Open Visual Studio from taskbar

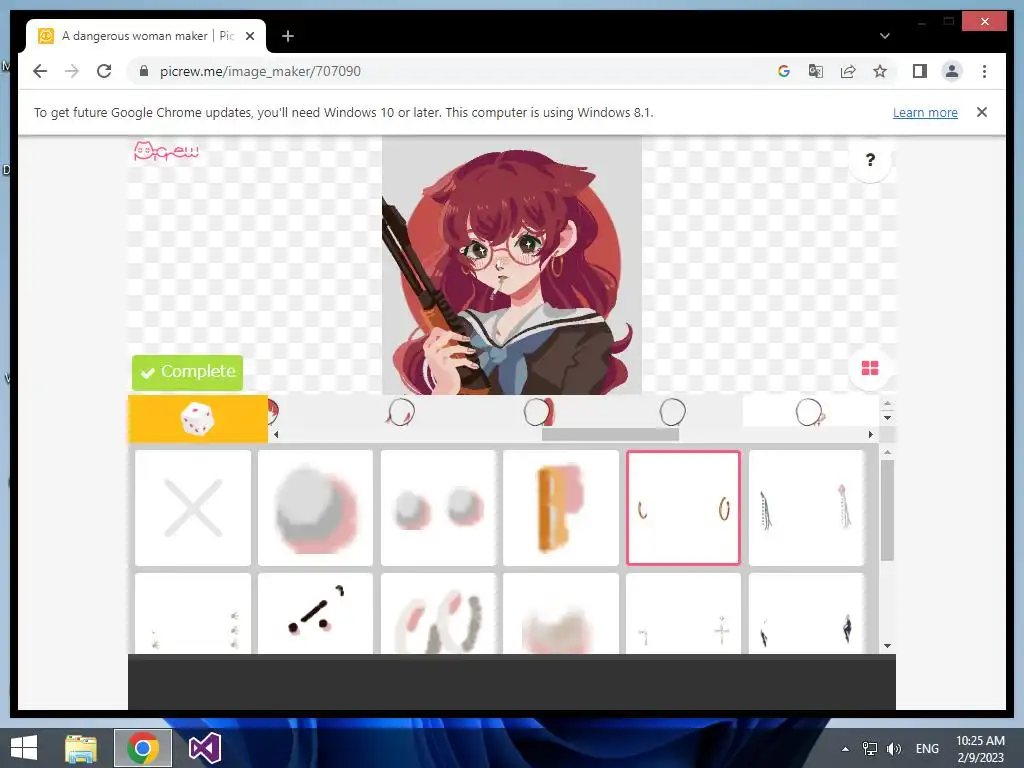(204, 748)
